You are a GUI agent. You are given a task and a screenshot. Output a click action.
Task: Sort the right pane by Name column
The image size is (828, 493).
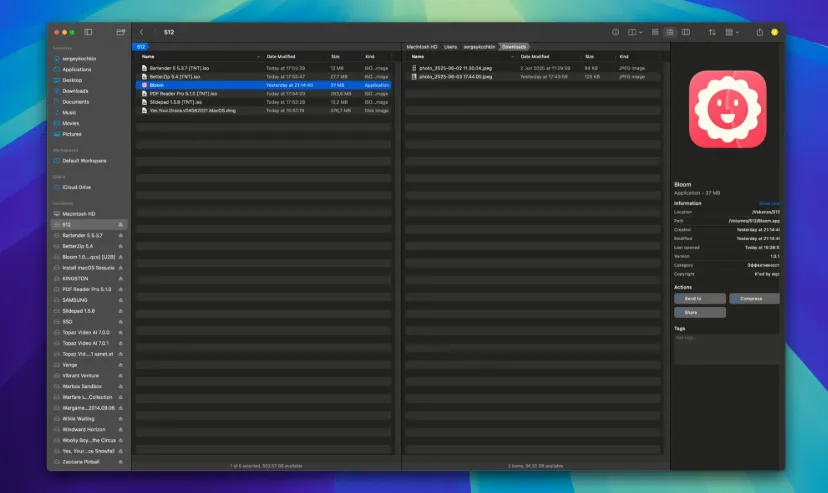tap(418, 56)
